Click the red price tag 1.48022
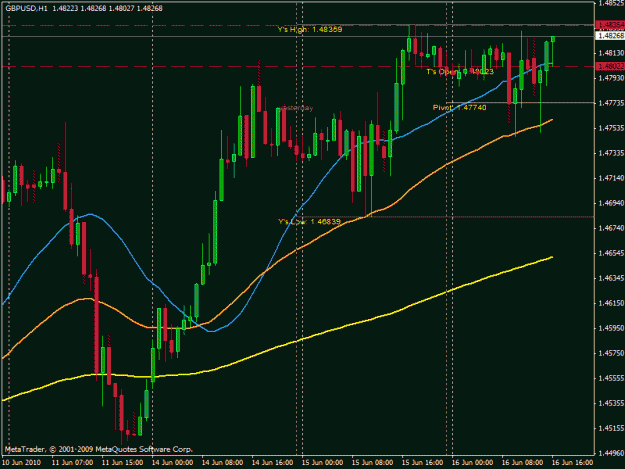Viewport: 625px width, 469px height. [610, 66]
